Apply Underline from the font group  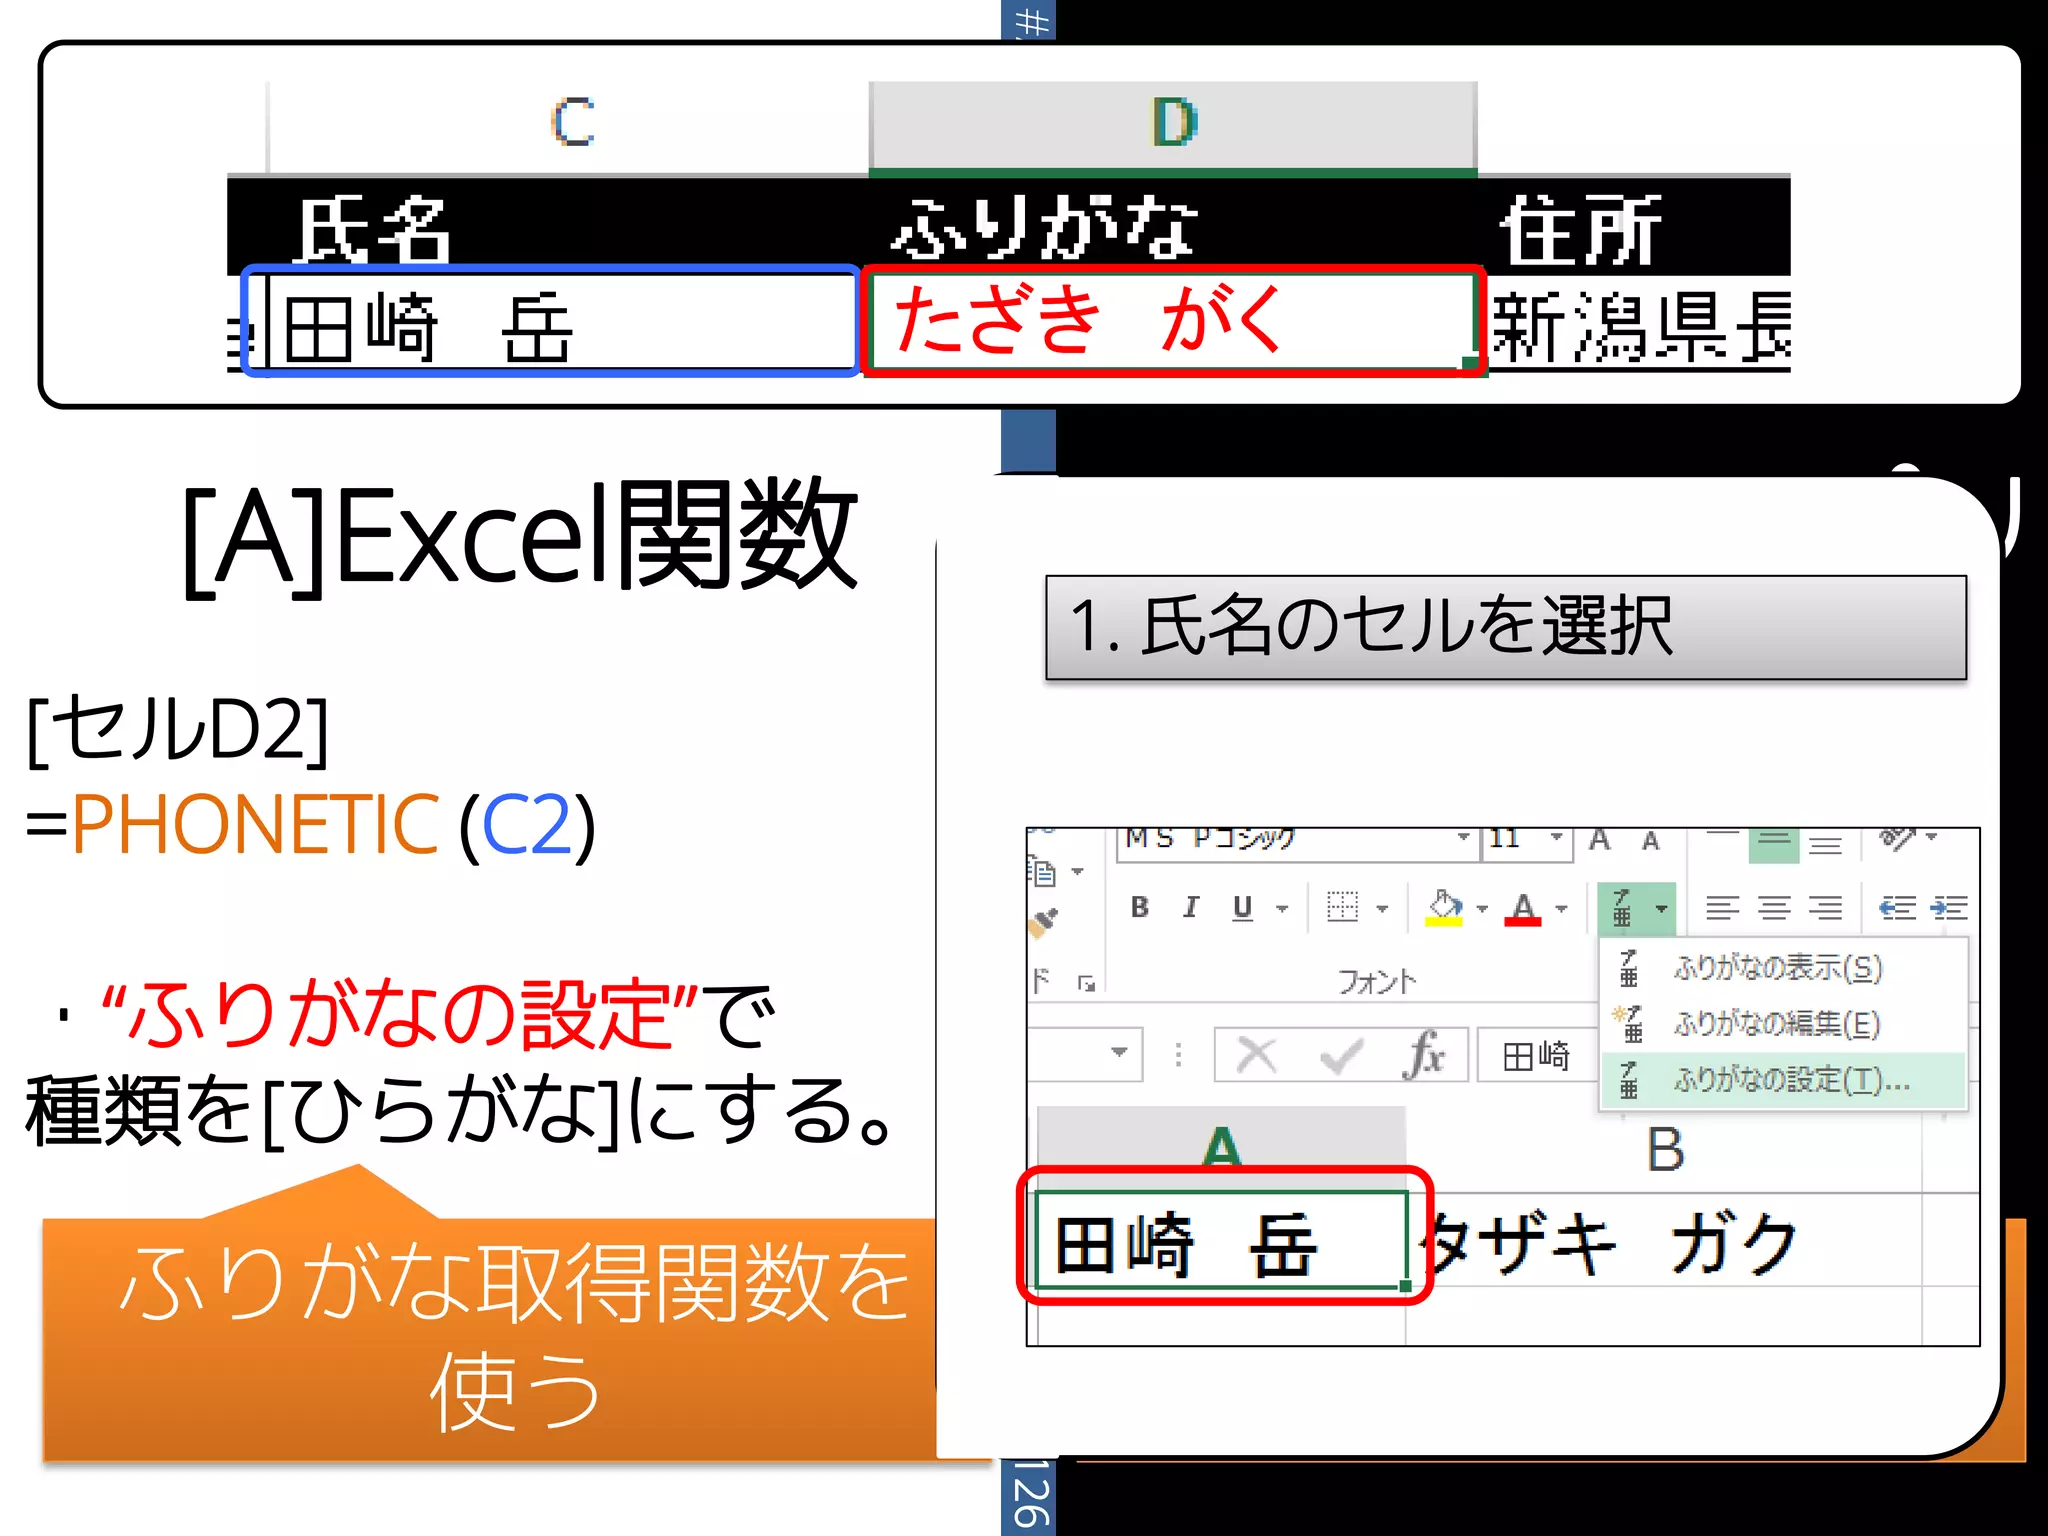tap(1242, 907)
